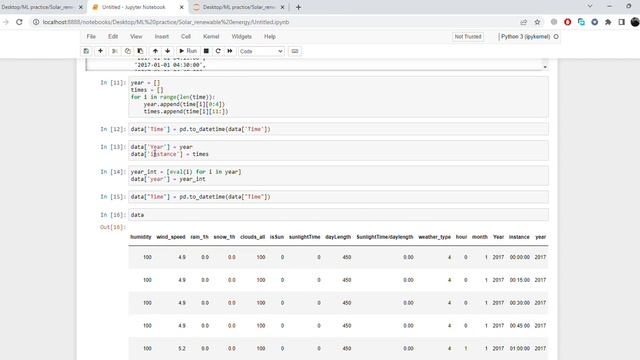Click the instance column header
This screenshot has height=360, width=640.
[519, 237]
